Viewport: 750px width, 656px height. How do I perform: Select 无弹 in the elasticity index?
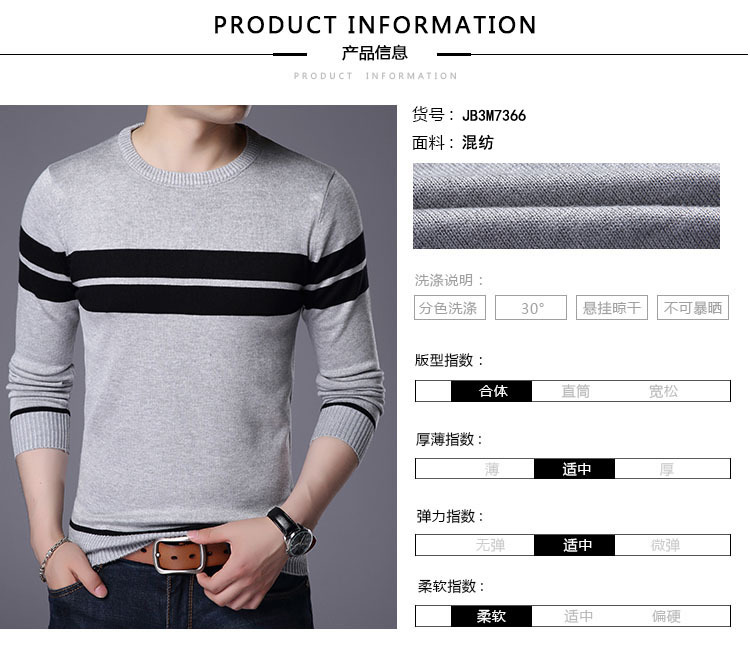490,545
